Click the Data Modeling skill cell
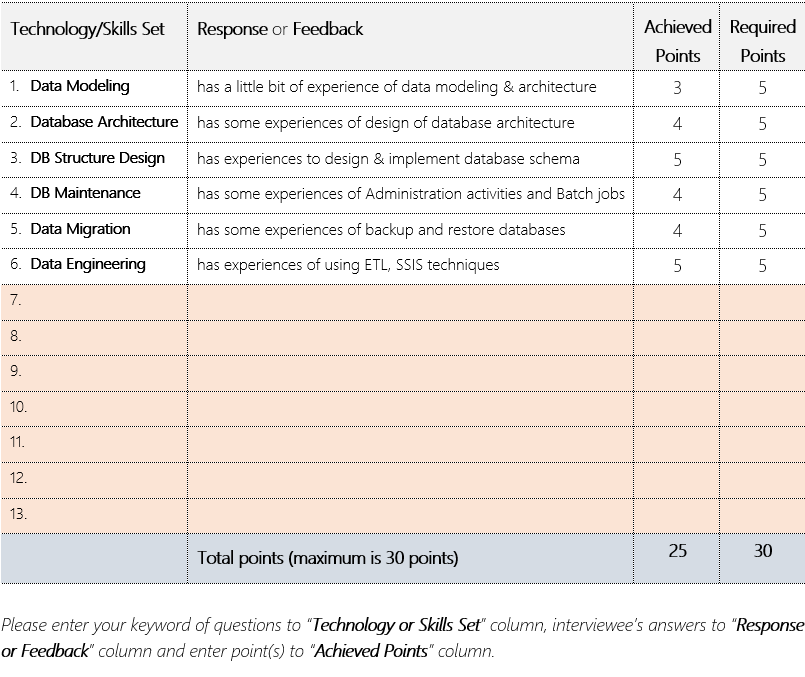Screen dimensions: 805x677 coord(80,86)
